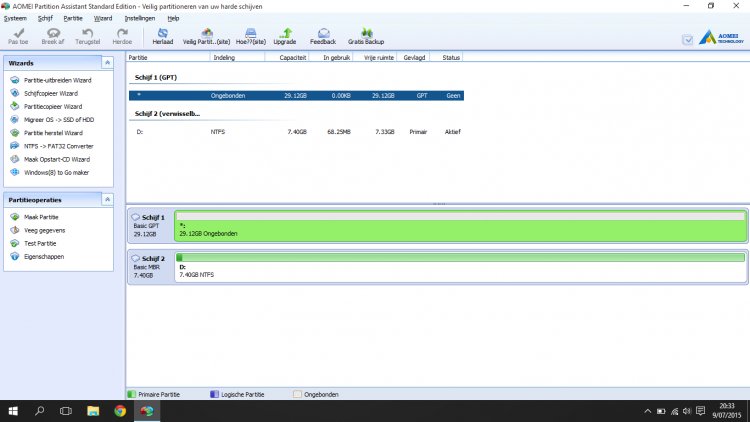This screenshot has width=750, height=422.
Task: Open the Systeem menu
Action: point(15,18)
